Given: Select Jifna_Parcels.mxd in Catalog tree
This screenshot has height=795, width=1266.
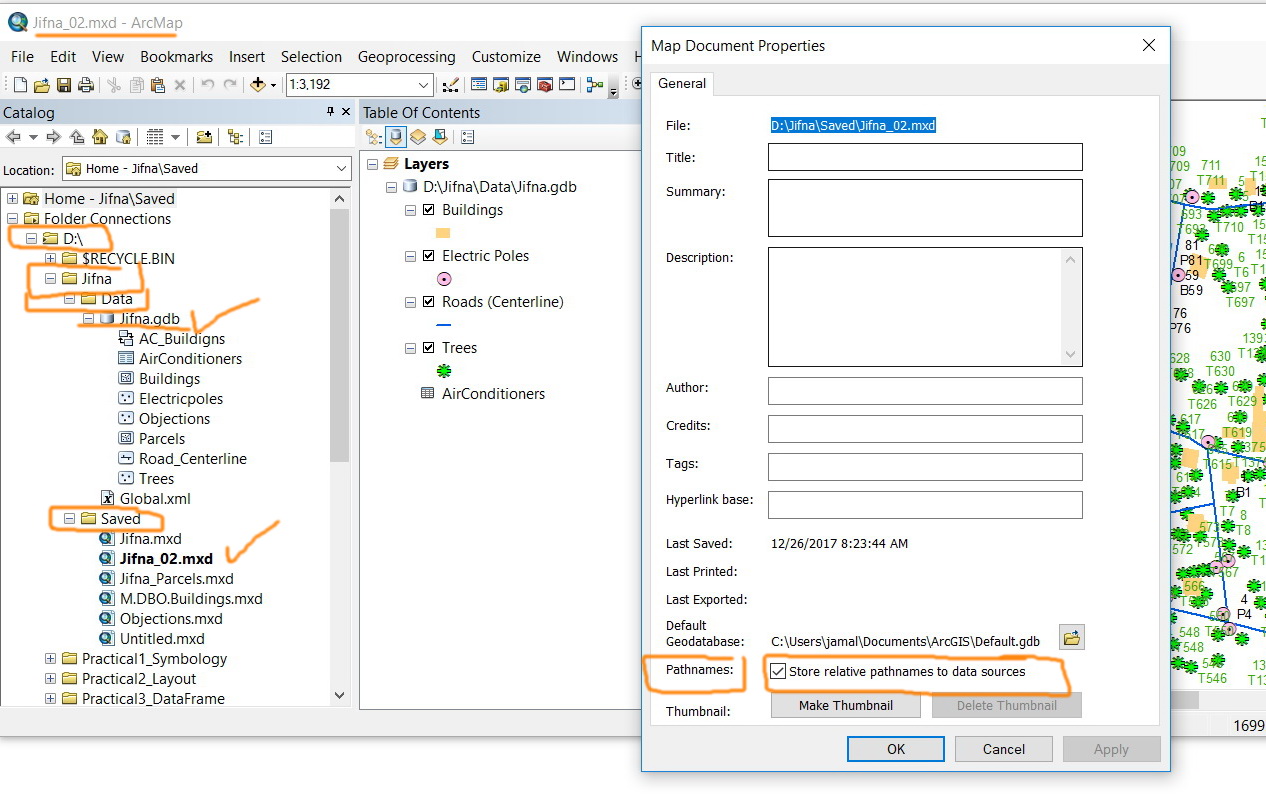Looking at the screenshot, I should click(177, 579).
